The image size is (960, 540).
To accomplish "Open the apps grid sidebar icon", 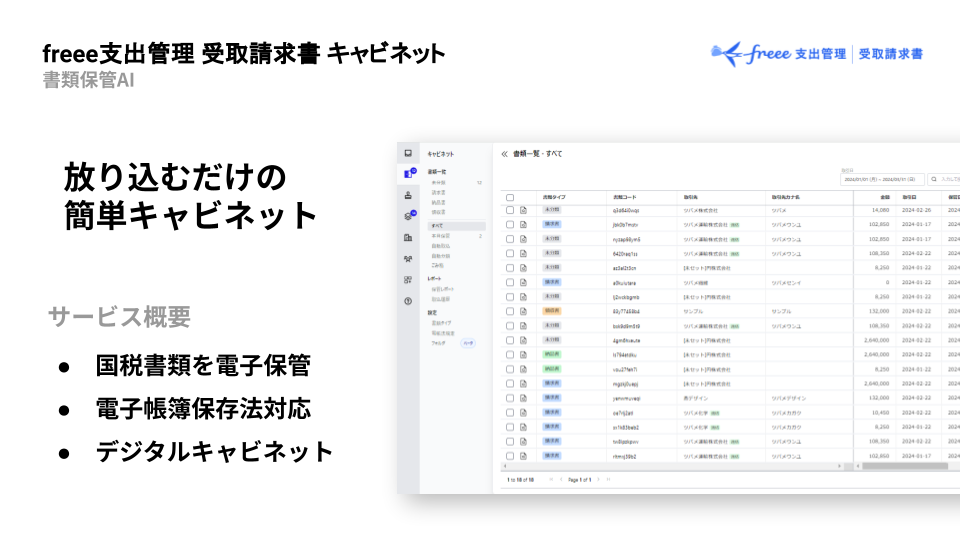I will [408, 280].
